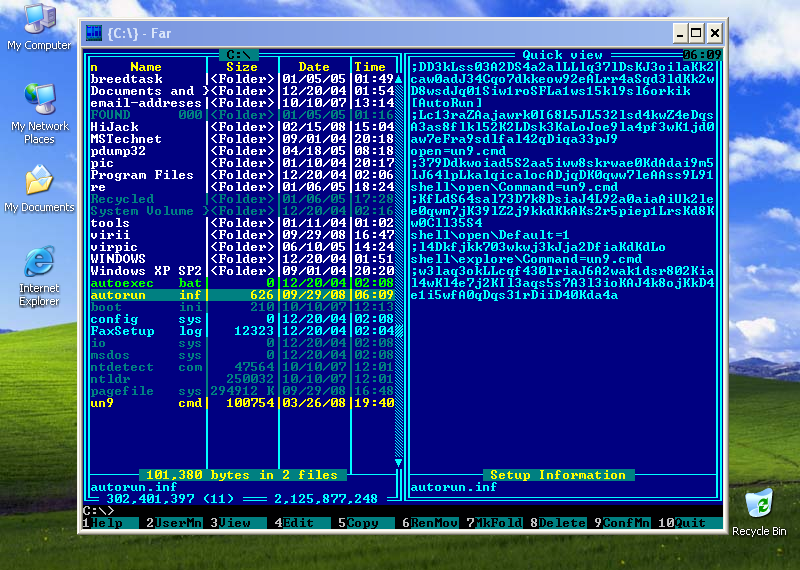Select the ntldr file row
Viewport: 800px width, 570px height.
click(242, 379)
